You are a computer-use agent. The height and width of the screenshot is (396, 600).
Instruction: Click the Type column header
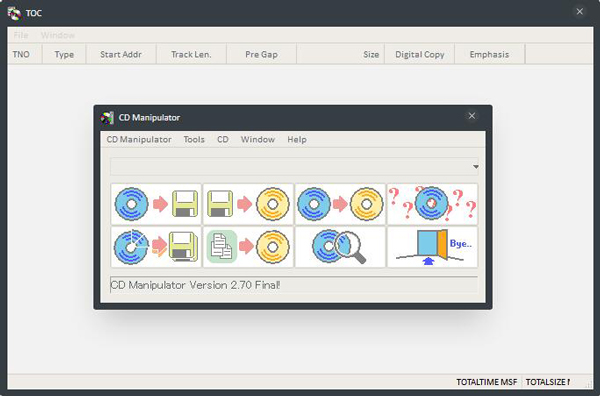click(x=64, y=54)
